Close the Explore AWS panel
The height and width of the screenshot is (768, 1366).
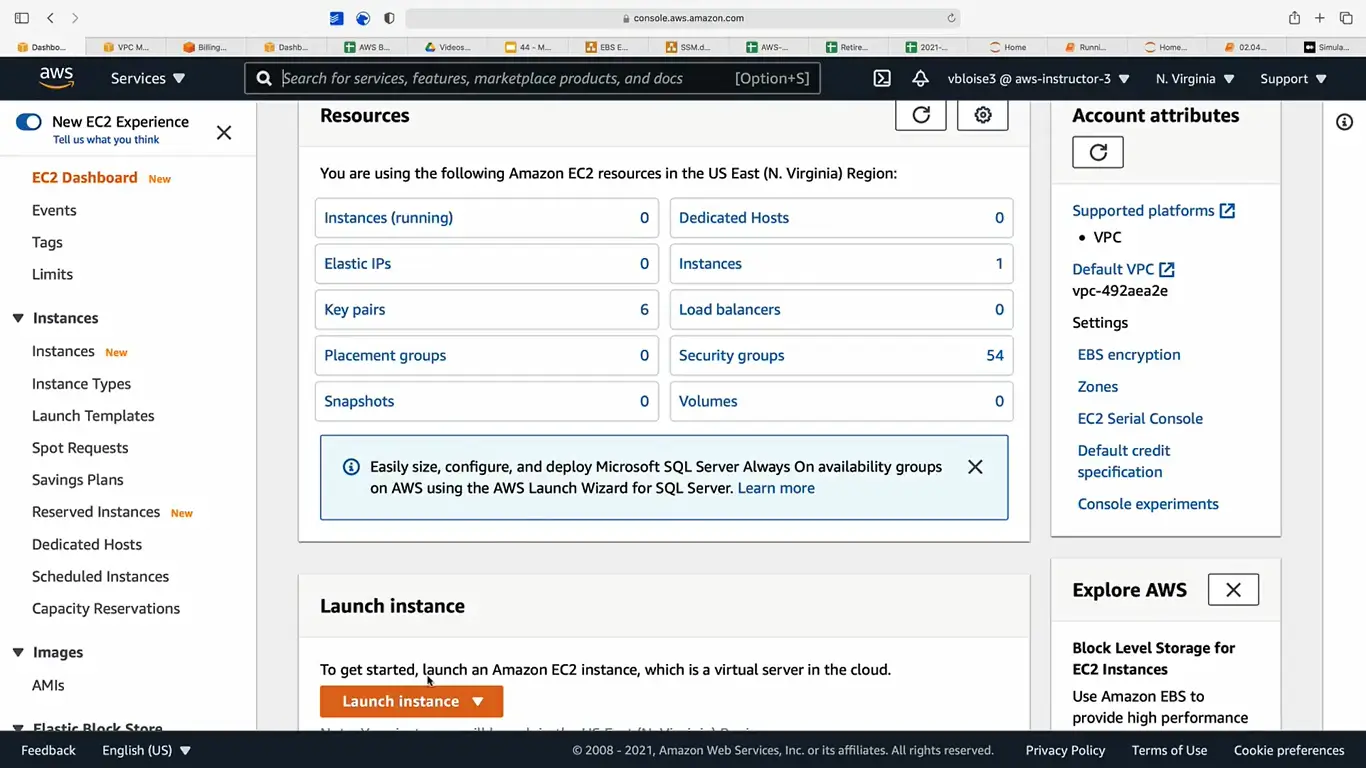(x=1233, y=590)
